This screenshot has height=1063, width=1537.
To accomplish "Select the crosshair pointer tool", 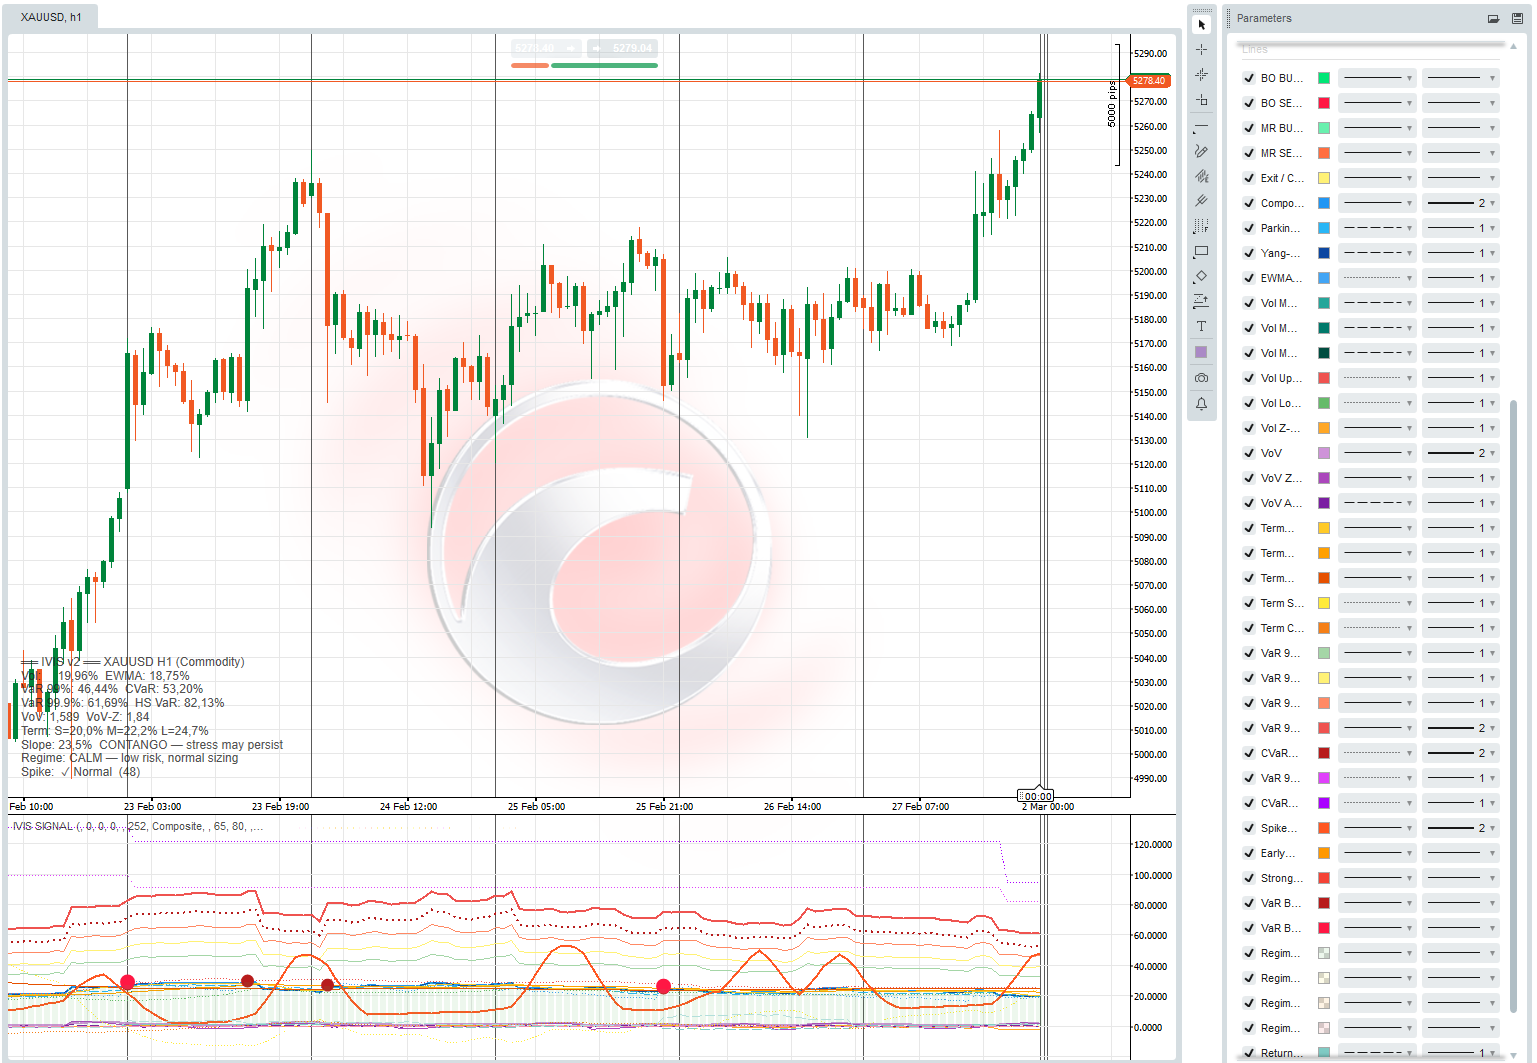I will coord(1201,48).
